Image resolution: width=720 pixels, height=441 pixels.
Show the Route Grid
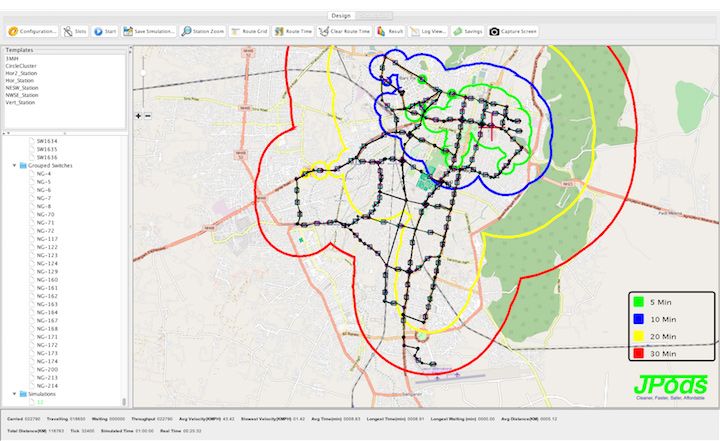click(248, 31)
